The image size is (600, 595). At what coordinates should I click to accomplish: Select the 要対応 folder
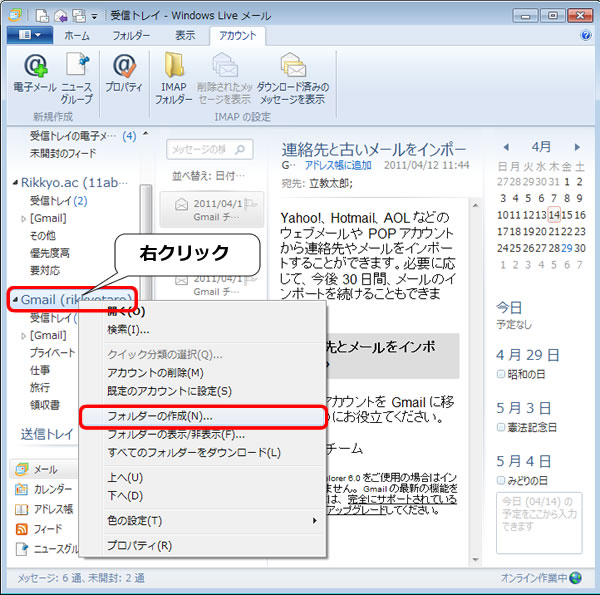pyautogui.click(x=45, y=271)
